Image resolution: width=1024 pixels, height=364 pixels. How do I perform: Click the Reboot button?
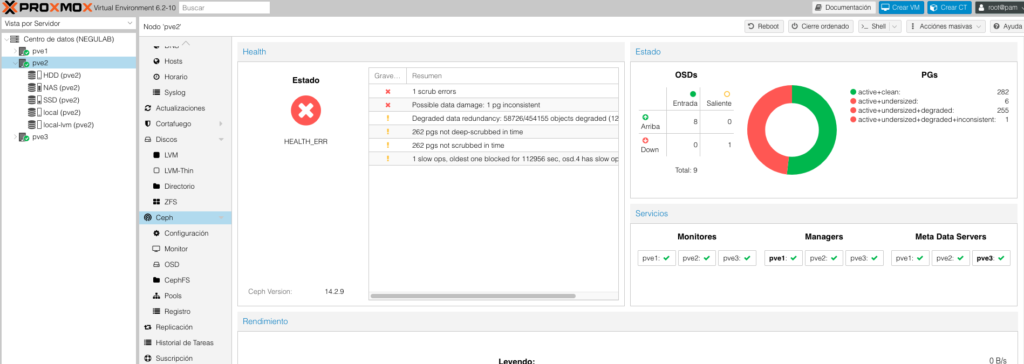tap(764, 27)
